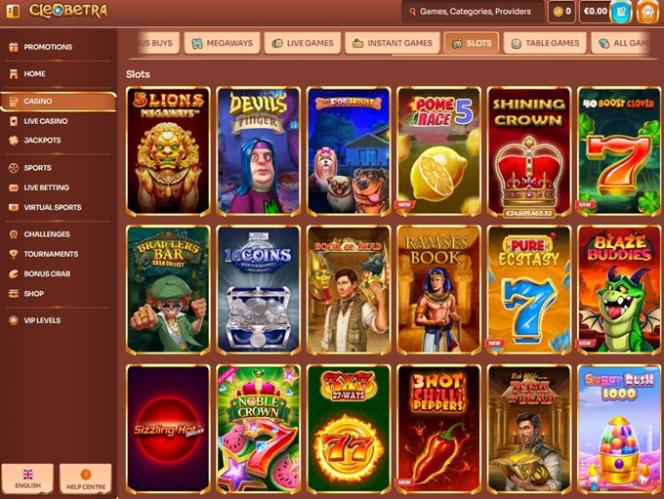Screen dimensions: 664x499
Task: Open the English language selector
Action: (x=28, y=479)
